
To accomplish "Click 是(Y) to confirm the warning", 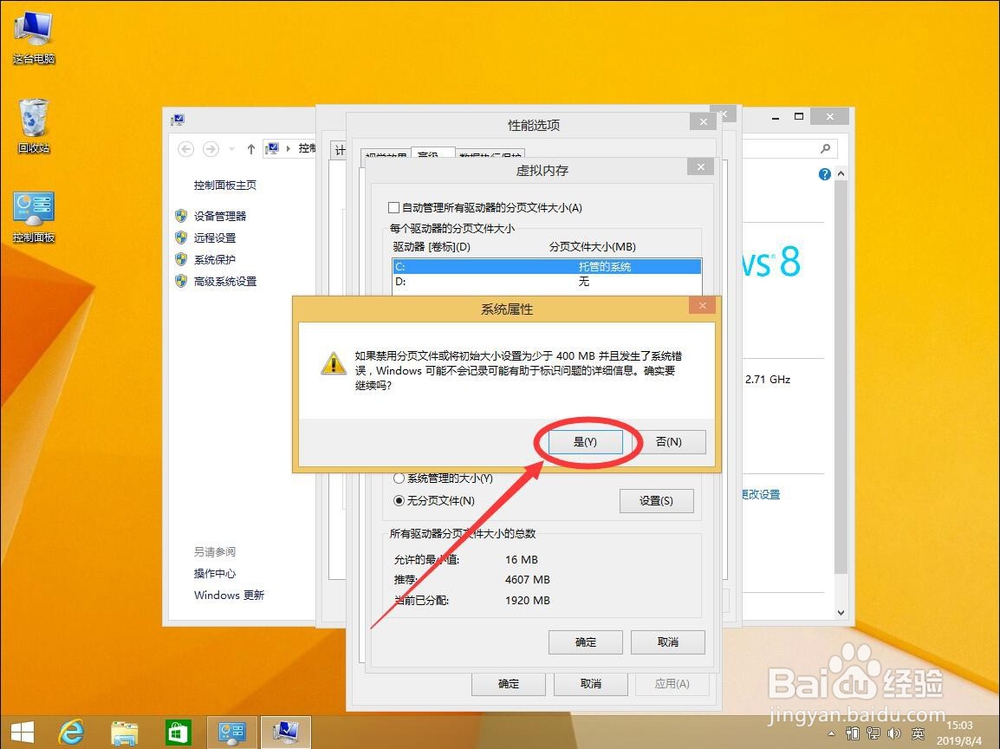I will tap(585, 441).
